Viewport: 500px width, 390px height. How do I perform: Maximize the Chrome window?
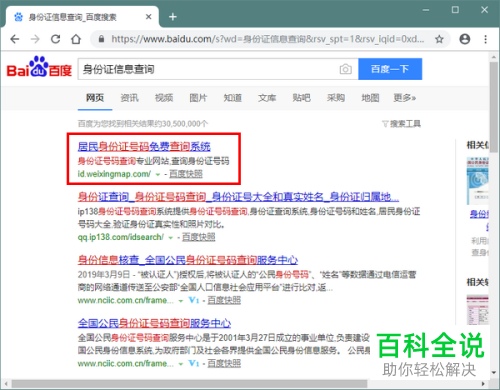[x=455, y=10]
